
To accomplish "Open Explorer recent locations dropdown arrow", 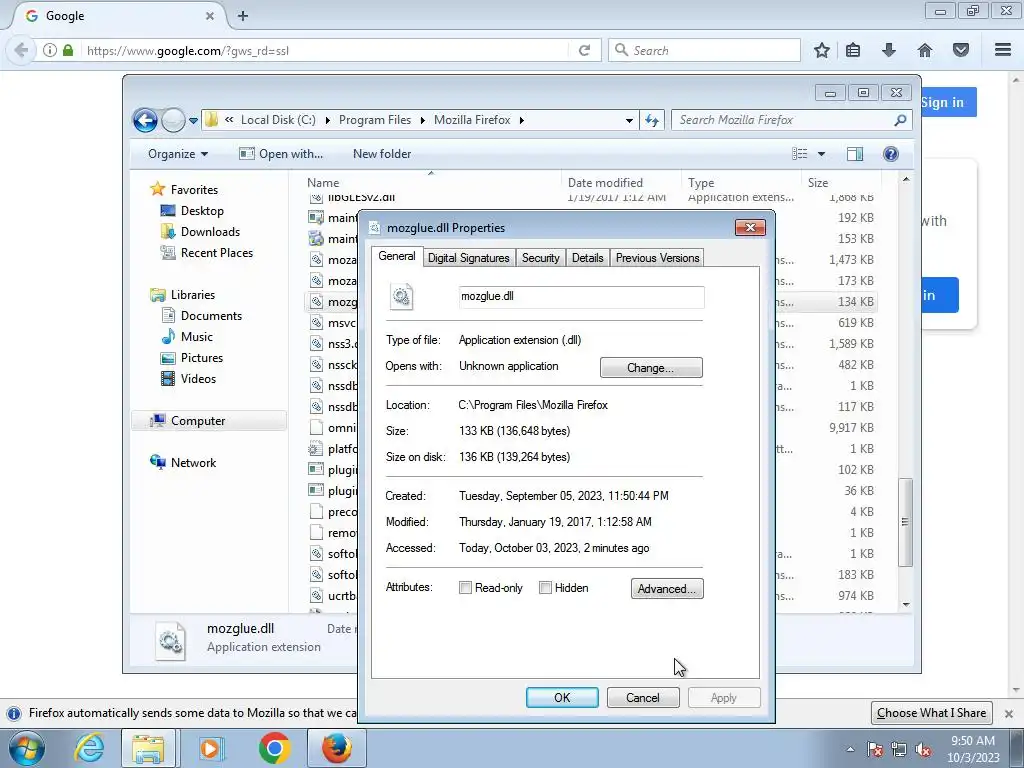I will tap(193, 120).
